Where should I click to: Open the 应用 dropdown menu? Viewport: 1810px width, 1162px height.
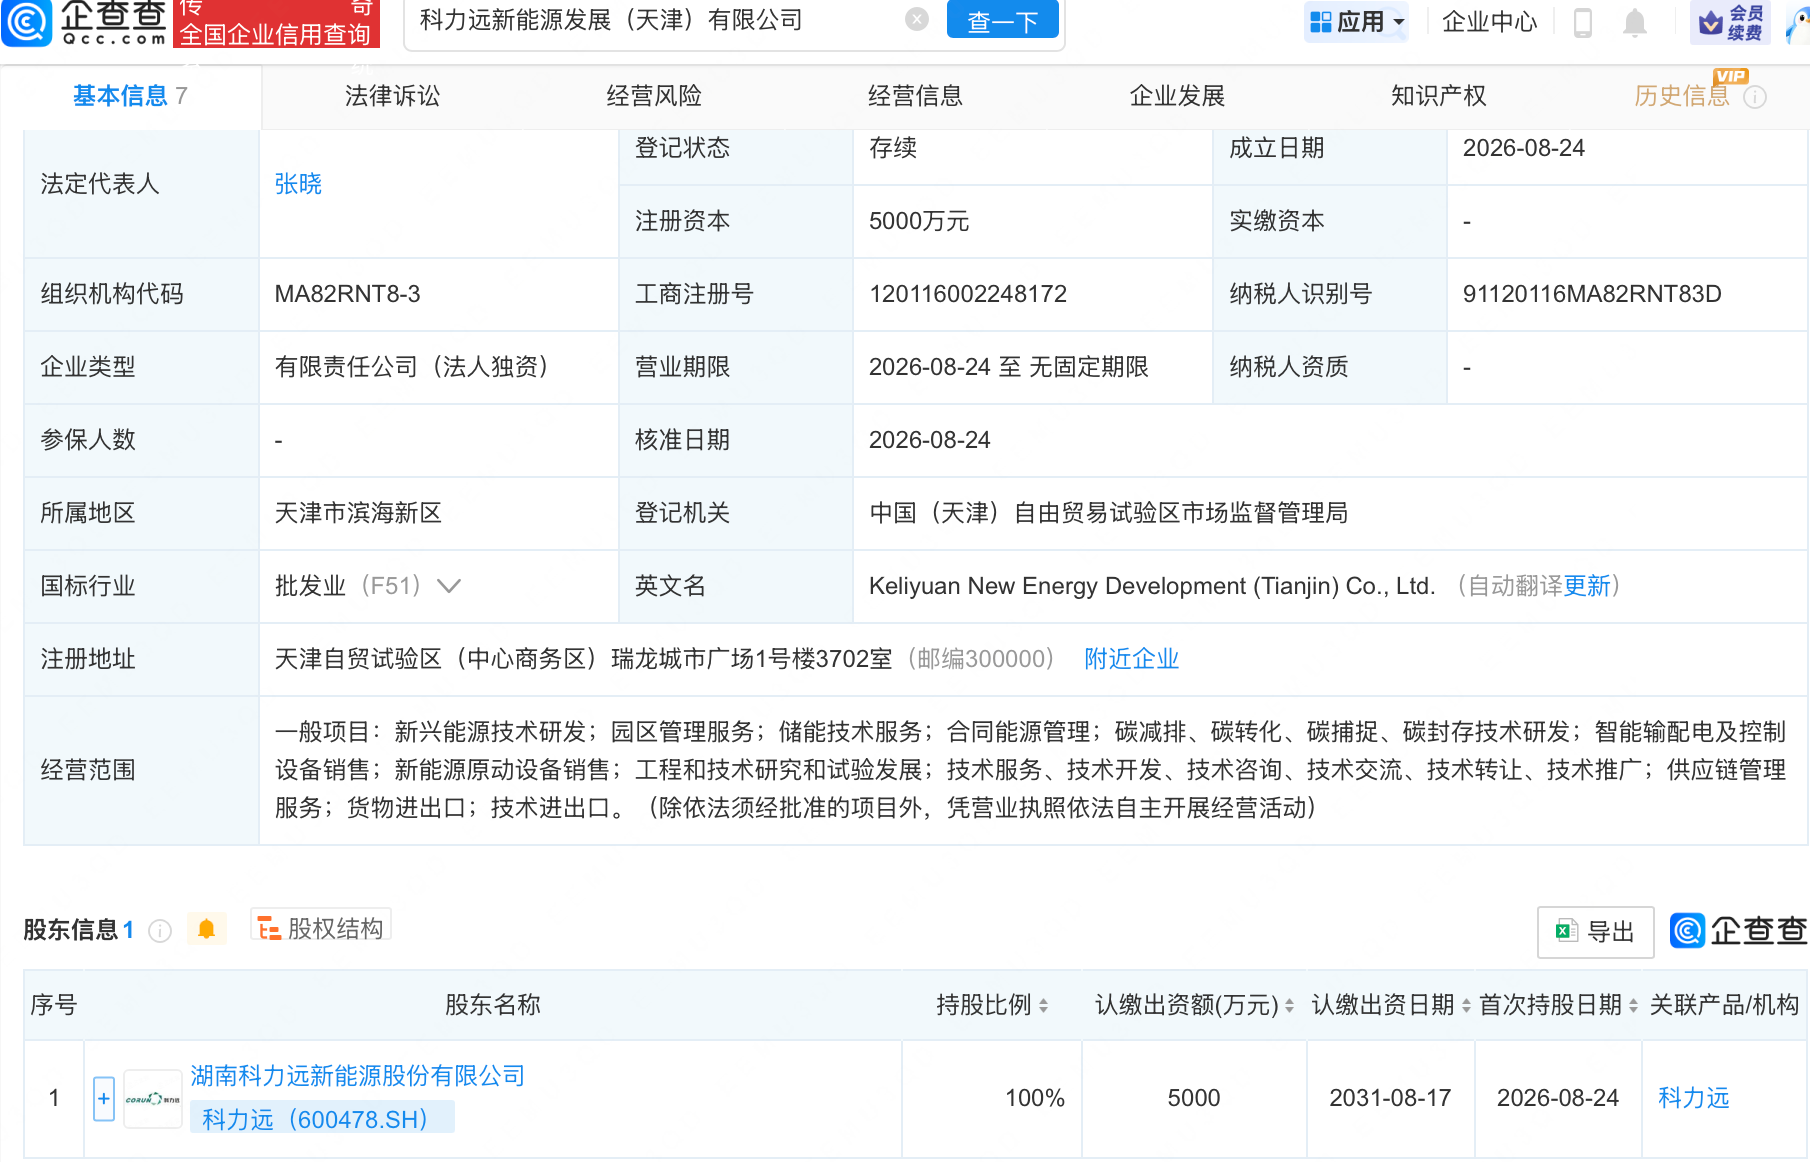click(1356, 21)
